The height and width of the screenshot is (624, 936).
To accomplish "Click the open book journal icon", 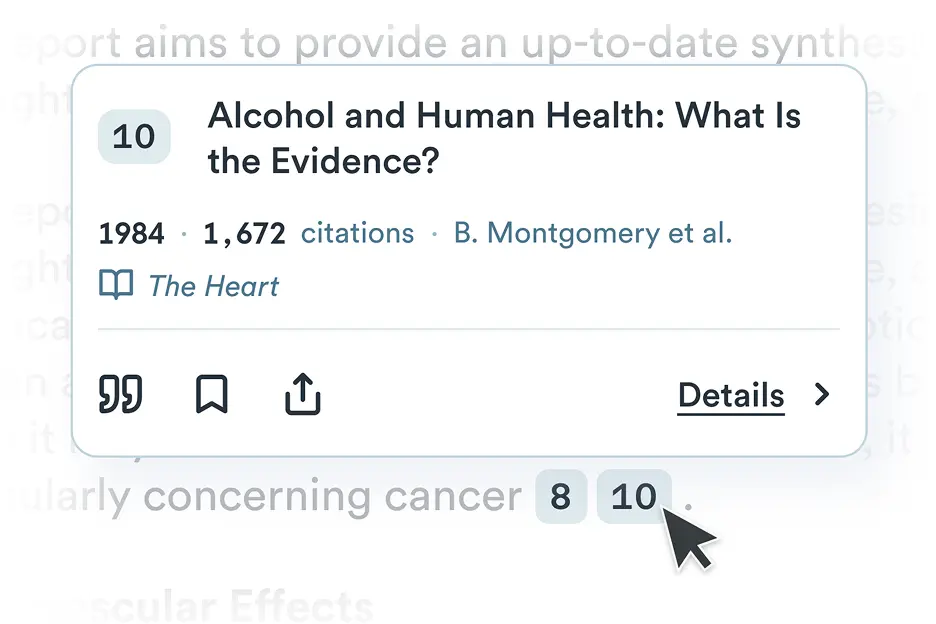I will [116, 285].
